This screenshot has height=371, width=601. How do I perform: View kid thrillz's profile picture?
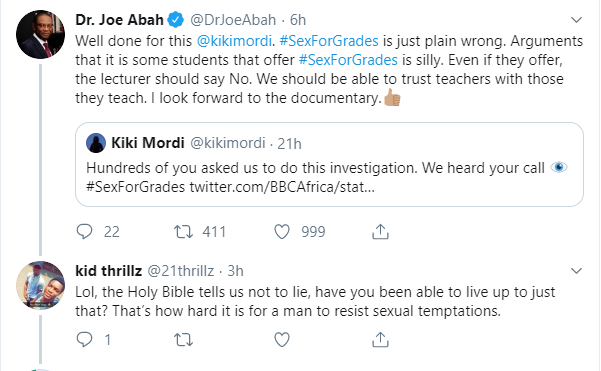(40, 285)
